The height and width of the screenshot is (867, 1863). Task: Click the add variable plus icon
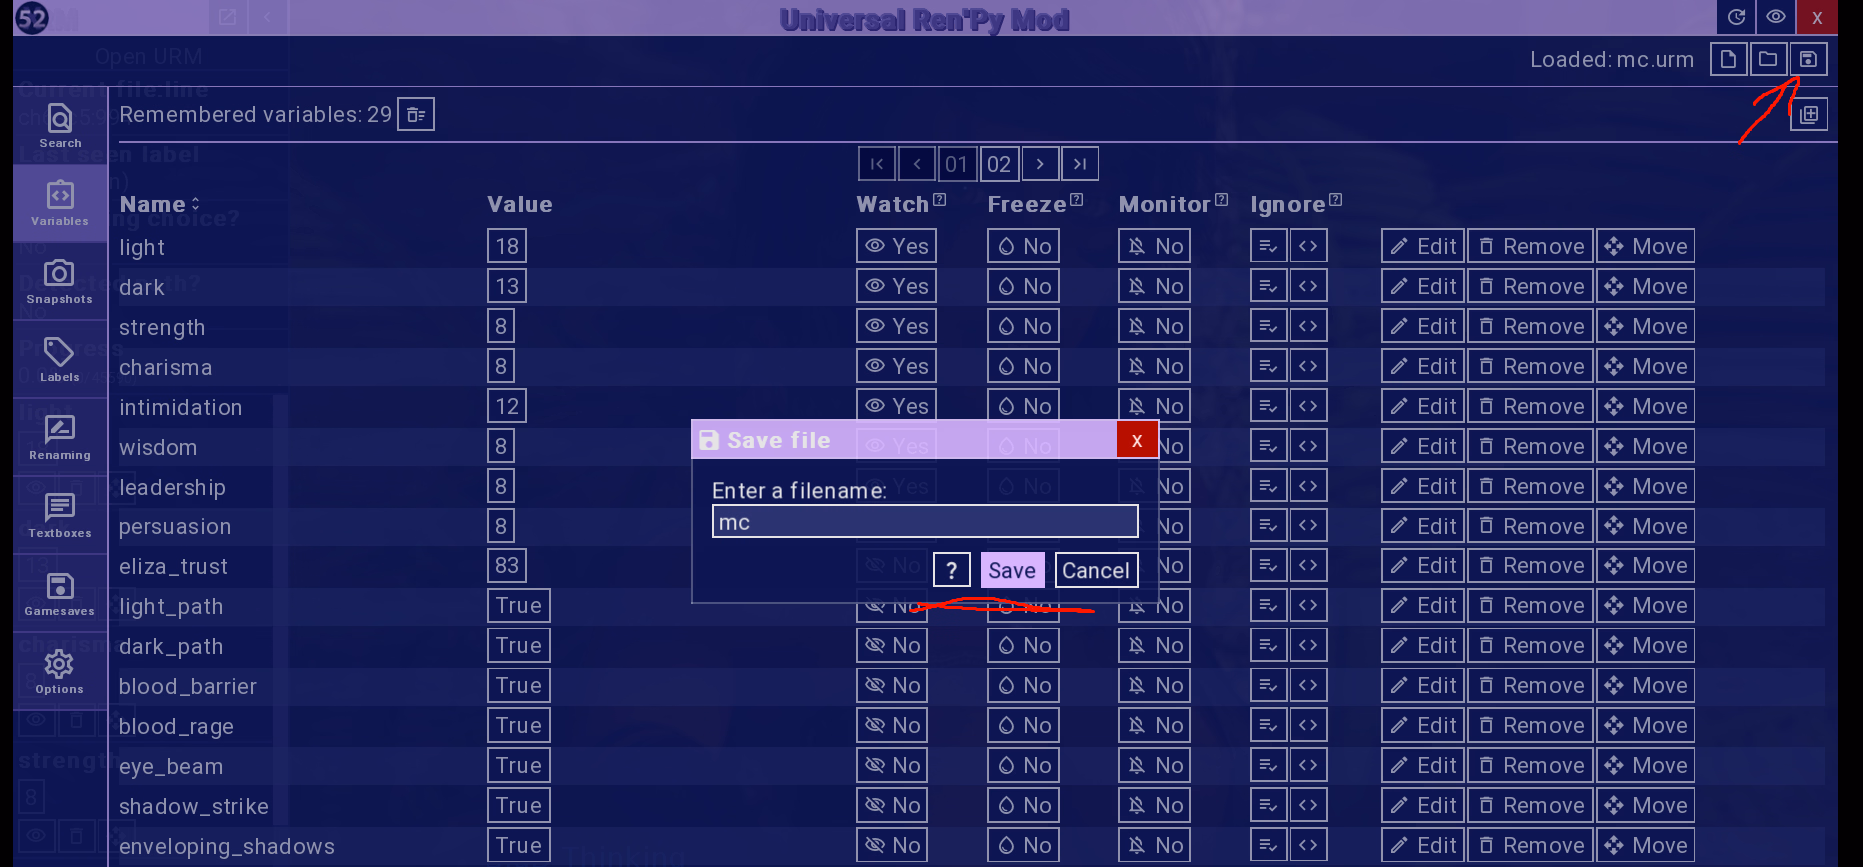point(1809,114)
